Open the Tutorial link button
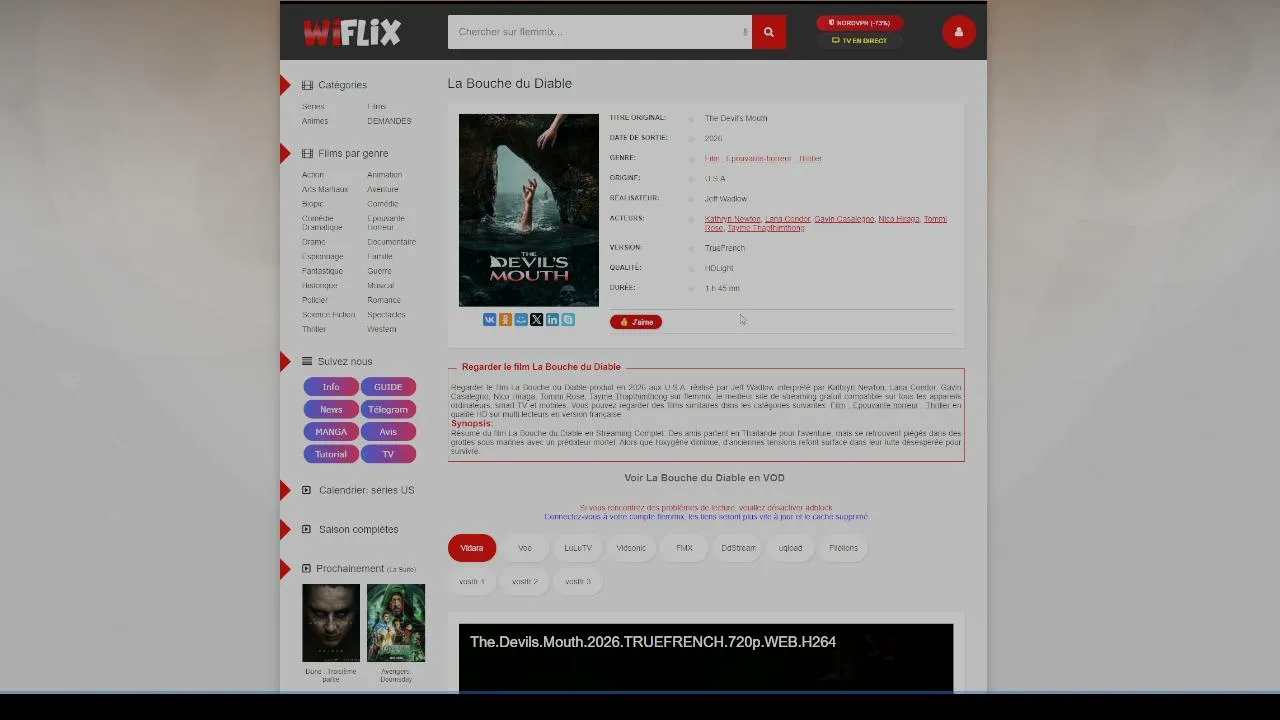The image size is (1280, 720). (x=331, y=454)
